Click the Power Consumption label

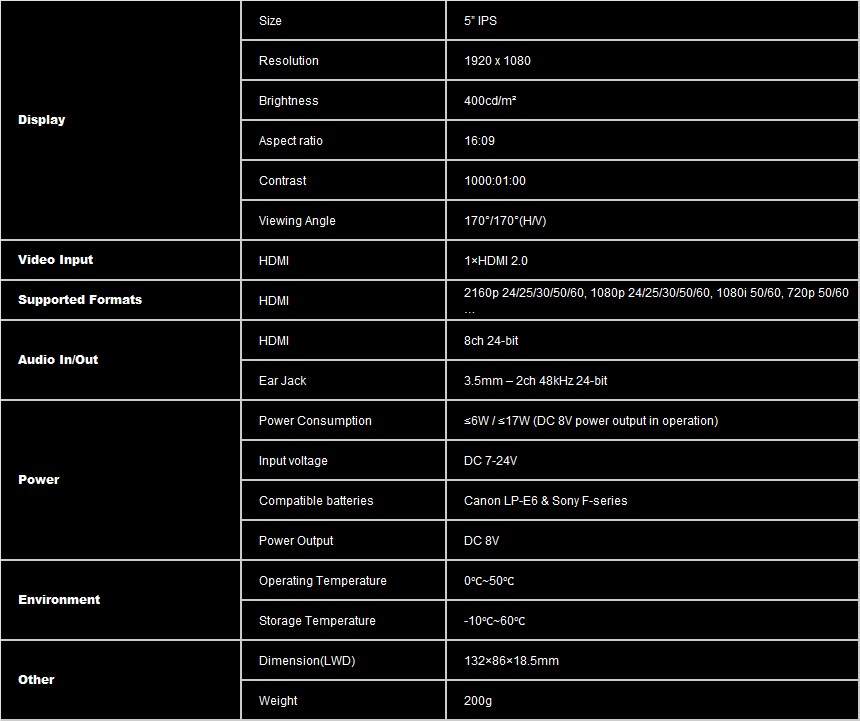[315, 421]
